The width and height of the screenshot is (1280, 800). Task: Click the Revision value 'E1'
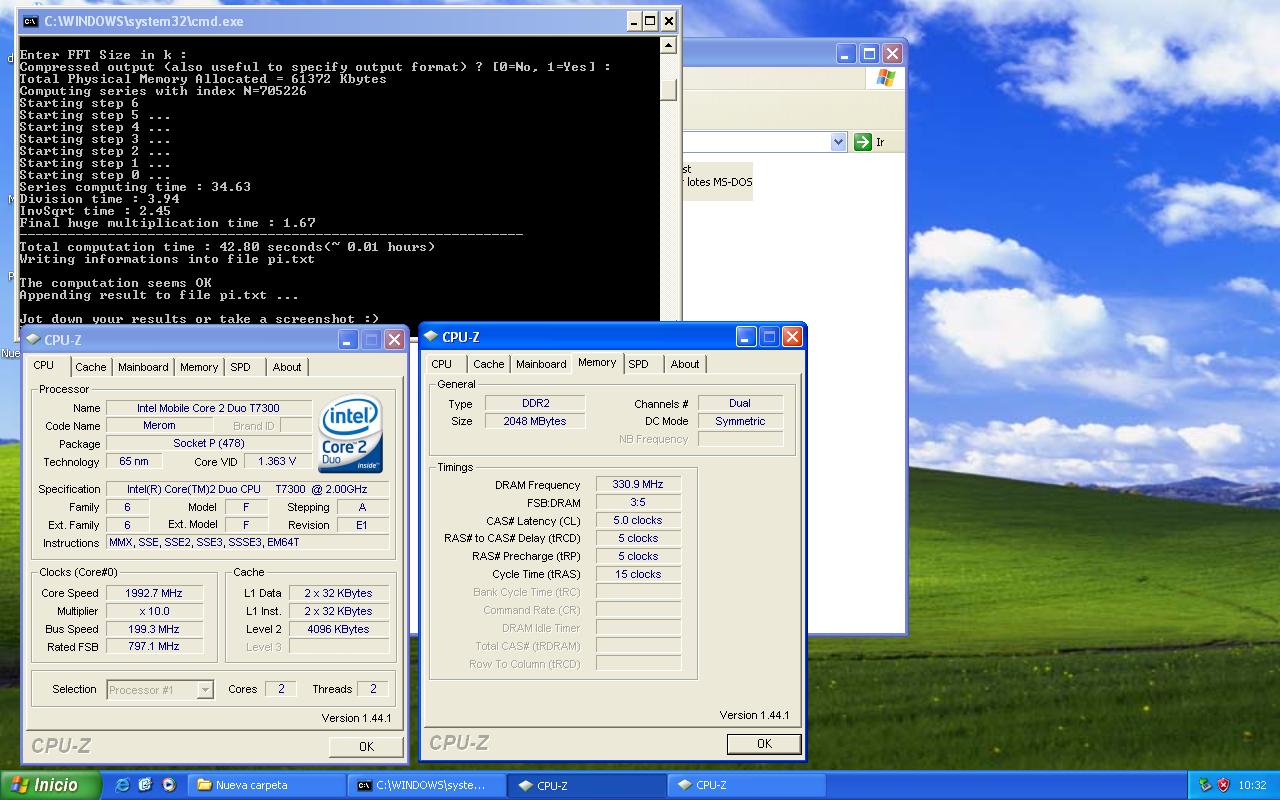[362, 525]
